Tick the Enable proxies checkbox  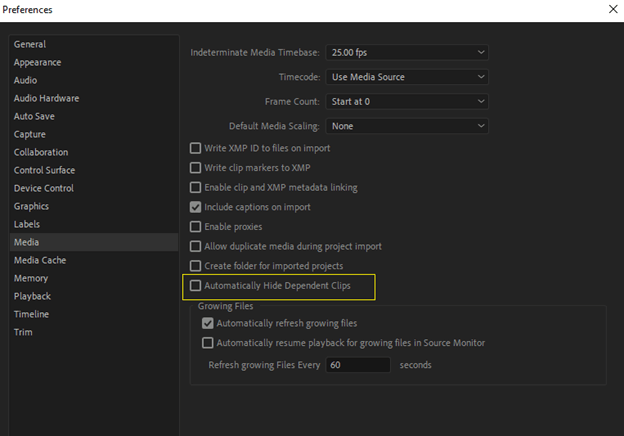pyautogui.click(x=195, y=226)
